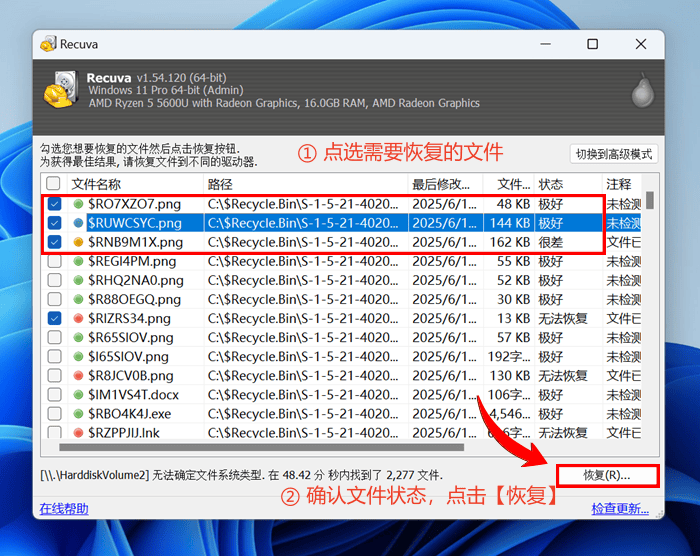The width and height of the screenshot is (700, 556).
Task: Toggle the select-all checkbox in header
Action: pos(54,183)
